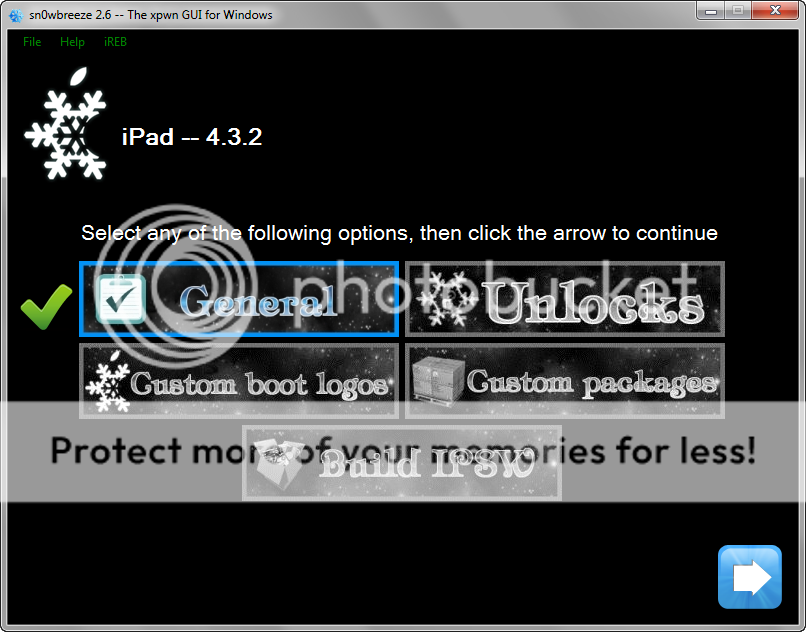Screen dimensions: 806x632
Task: Choose the Custom boot logos option
Action: point(239,381)
